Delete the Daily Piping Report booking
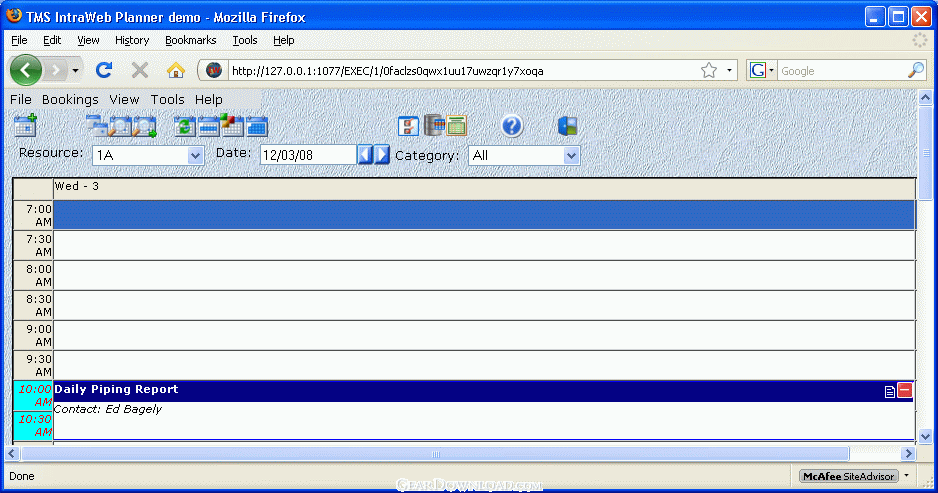This screenshot has height=493, width=938. click(905, 391)
